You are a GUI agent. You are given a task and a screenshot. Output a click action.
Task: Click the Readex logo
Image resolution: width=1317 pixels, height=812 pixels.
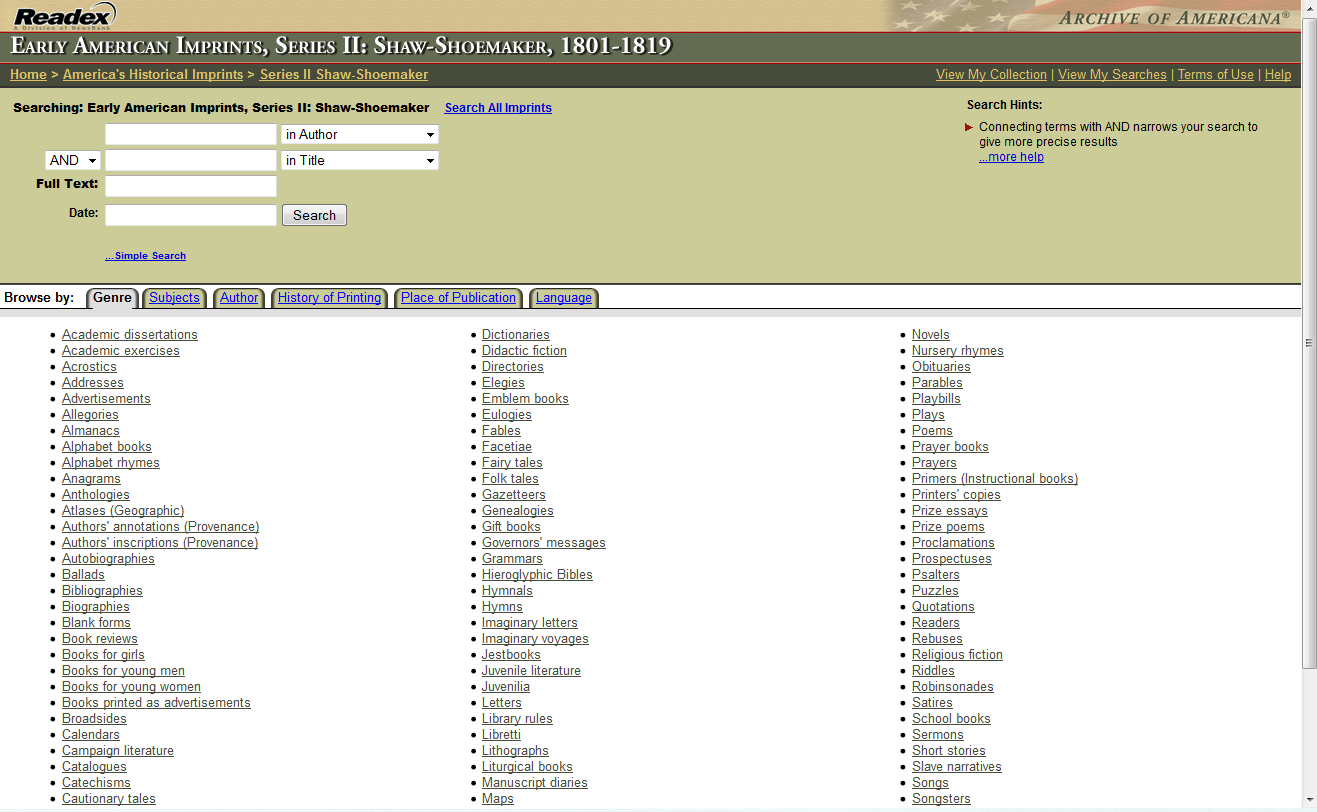[64, 16]
